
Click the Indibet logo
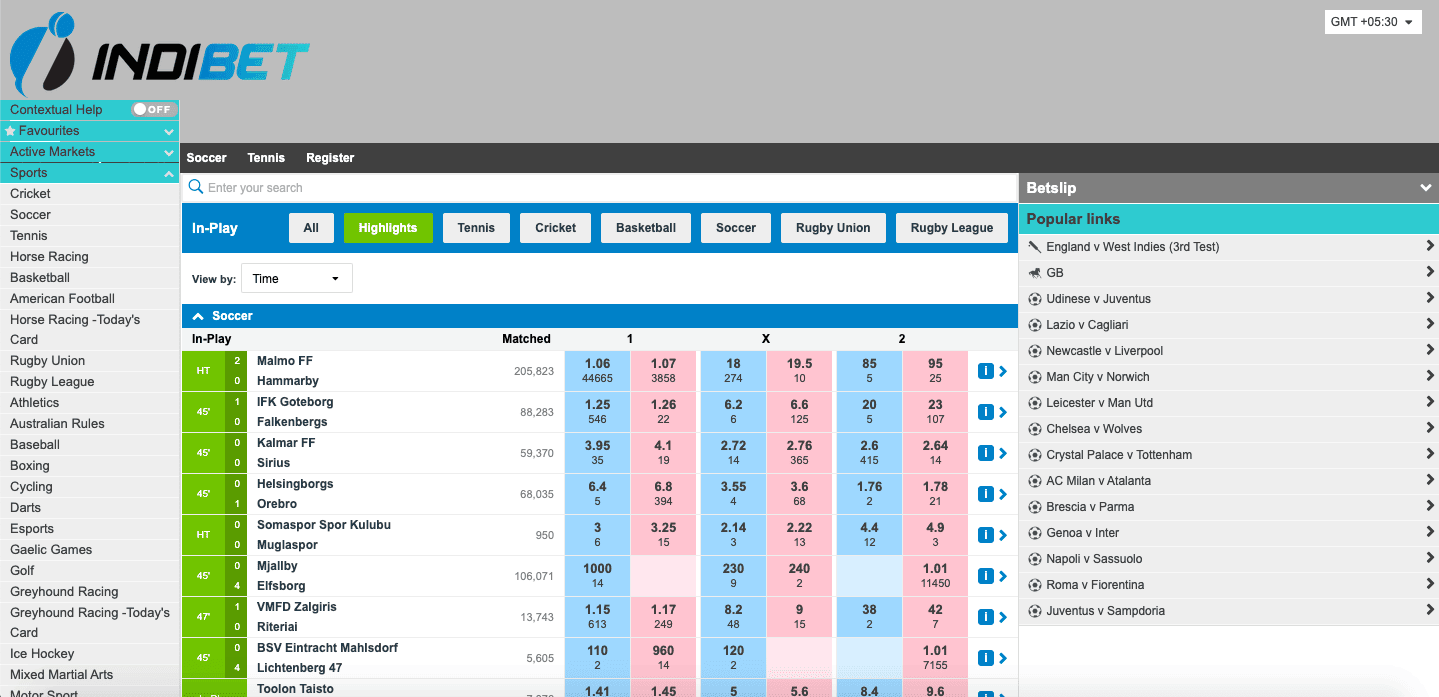point(160,55)
